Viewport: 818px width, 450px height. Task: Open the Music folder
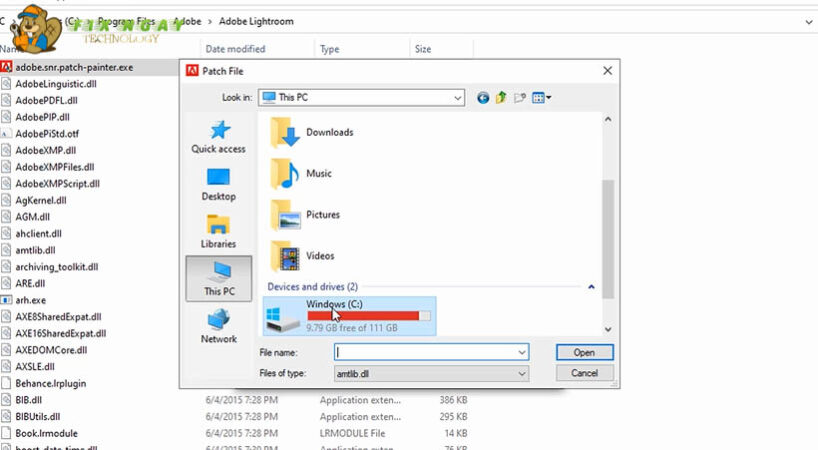318,174
